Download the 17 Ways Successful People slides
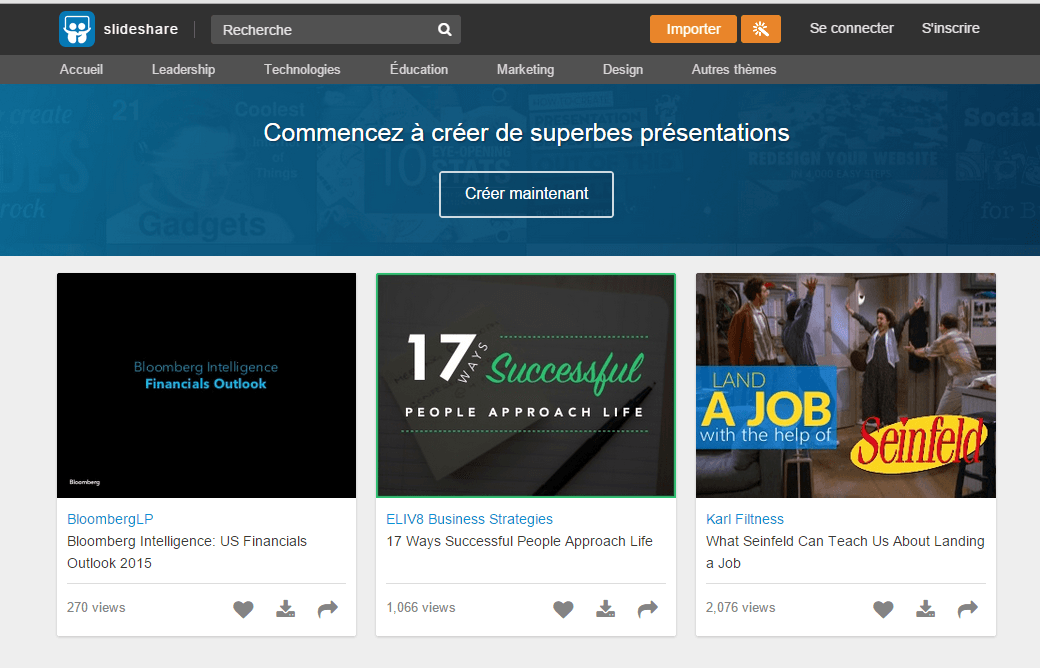 tap(606, 609)
